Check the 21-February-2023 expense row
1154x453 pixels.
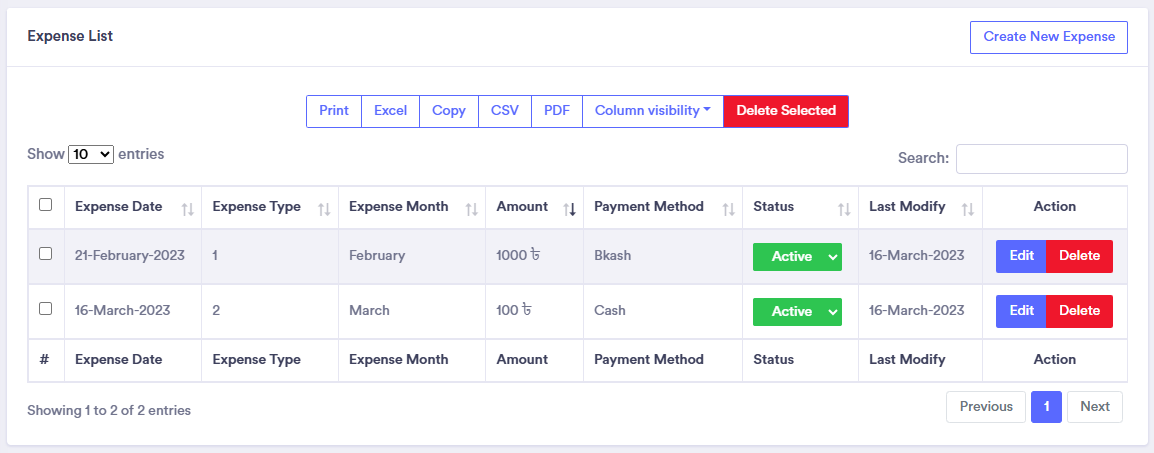click(x=45, y=254)
